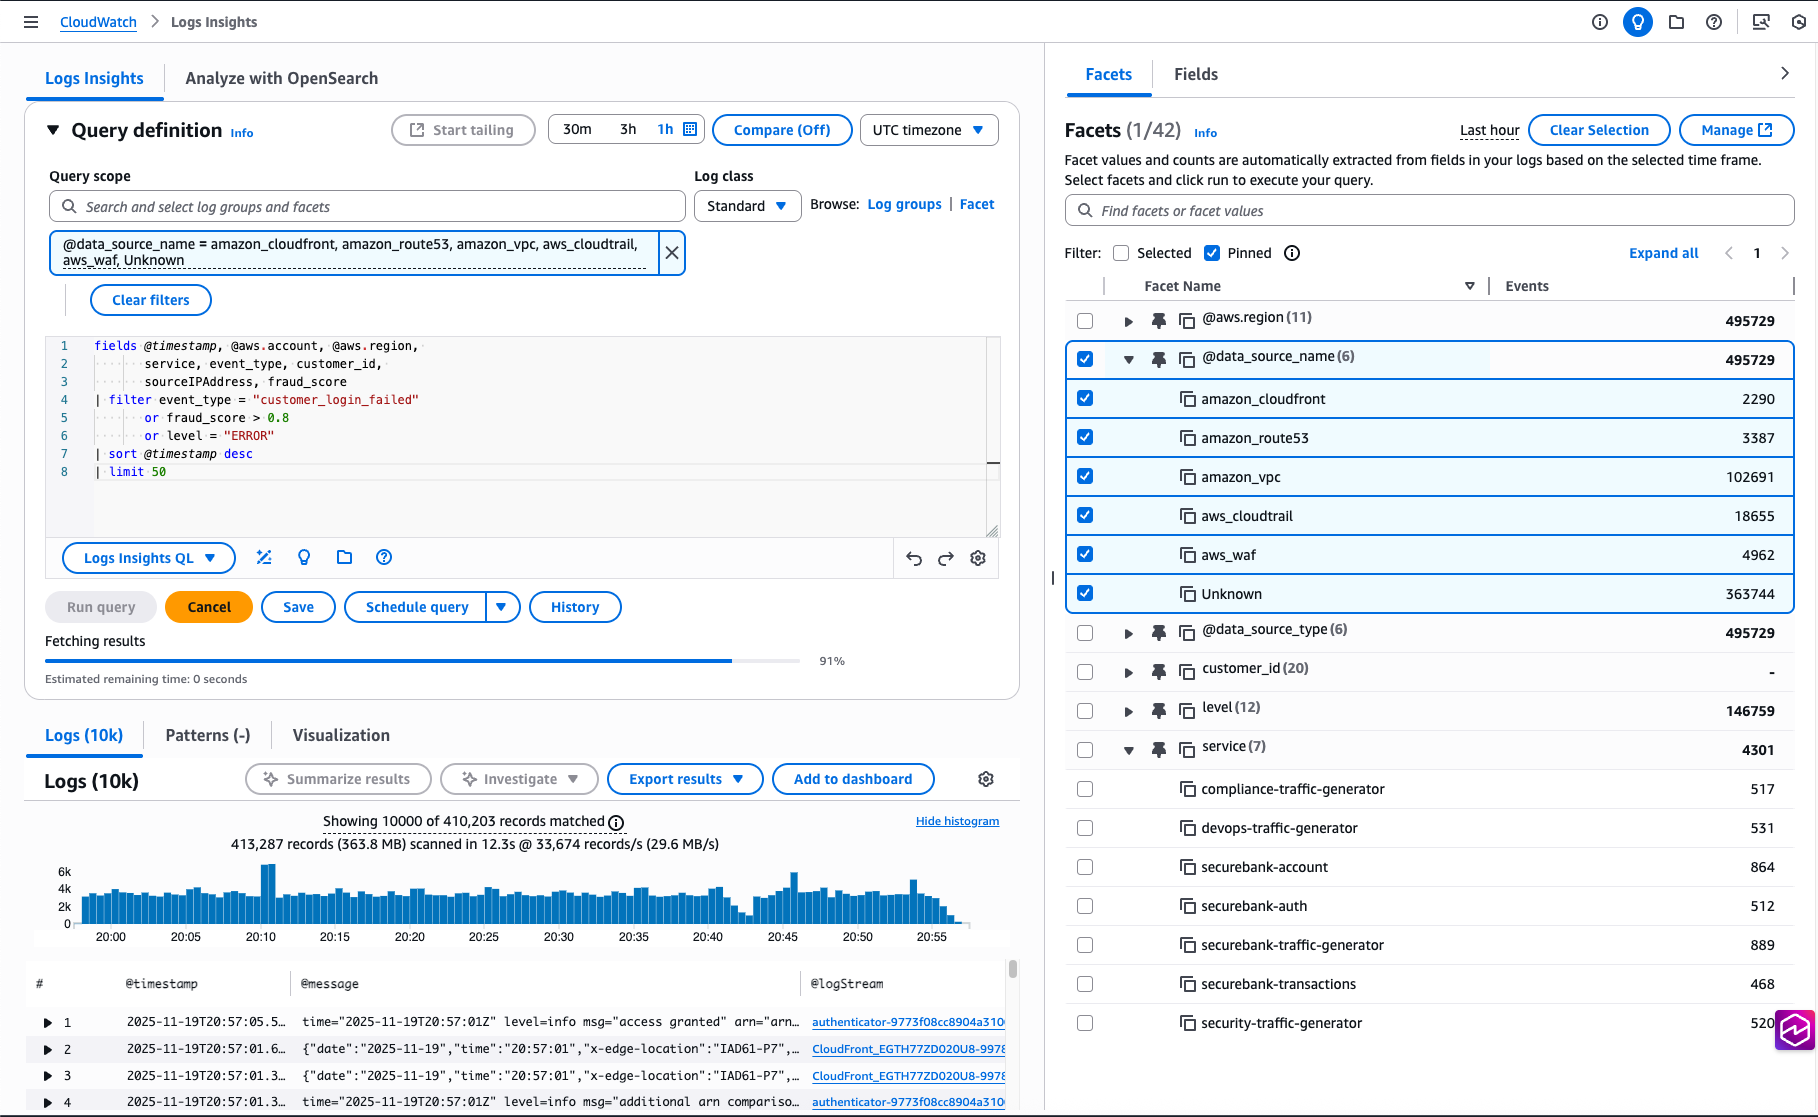Click the redo arrow in query editor
Image resolution: width=1818 pixels, height=1117 pixels.
tap(946, 558)
